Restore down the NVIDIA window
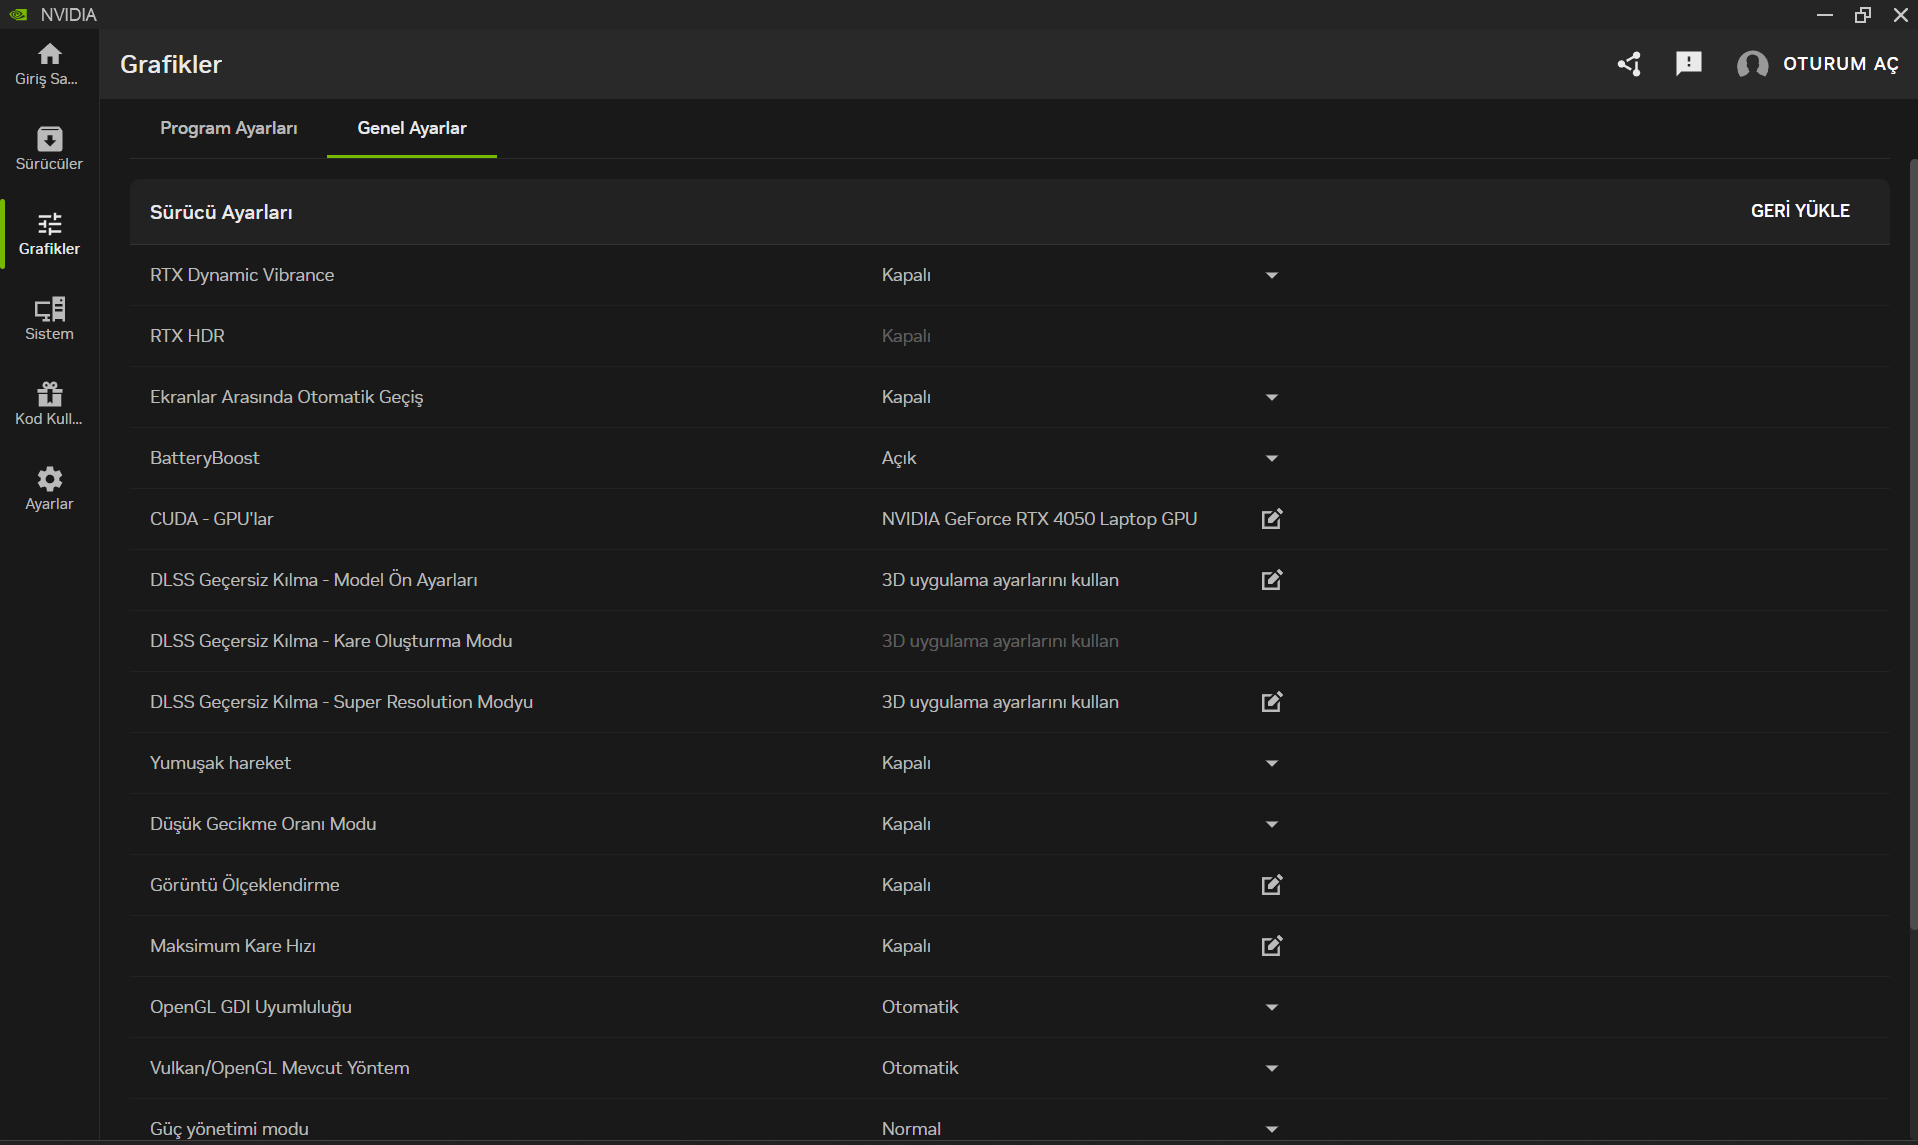The width and height of the screenshot is (1918, 1145). click(x=1862, y=14)
